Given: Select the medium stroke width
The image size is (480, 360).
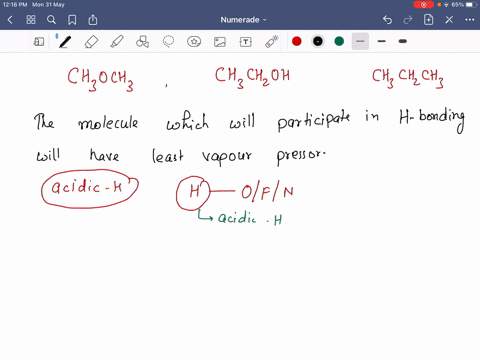Looking at the screenshot, I should coord(382,41).
